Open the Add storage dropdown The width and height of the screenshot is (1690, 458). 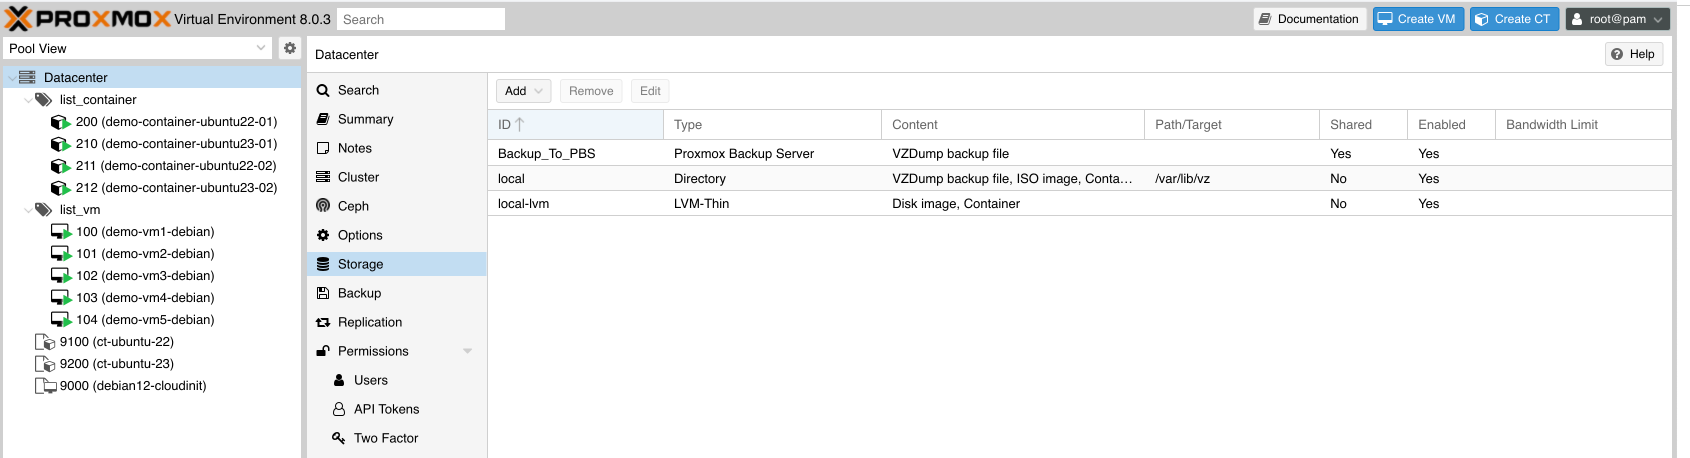click(x=524, y=91)
